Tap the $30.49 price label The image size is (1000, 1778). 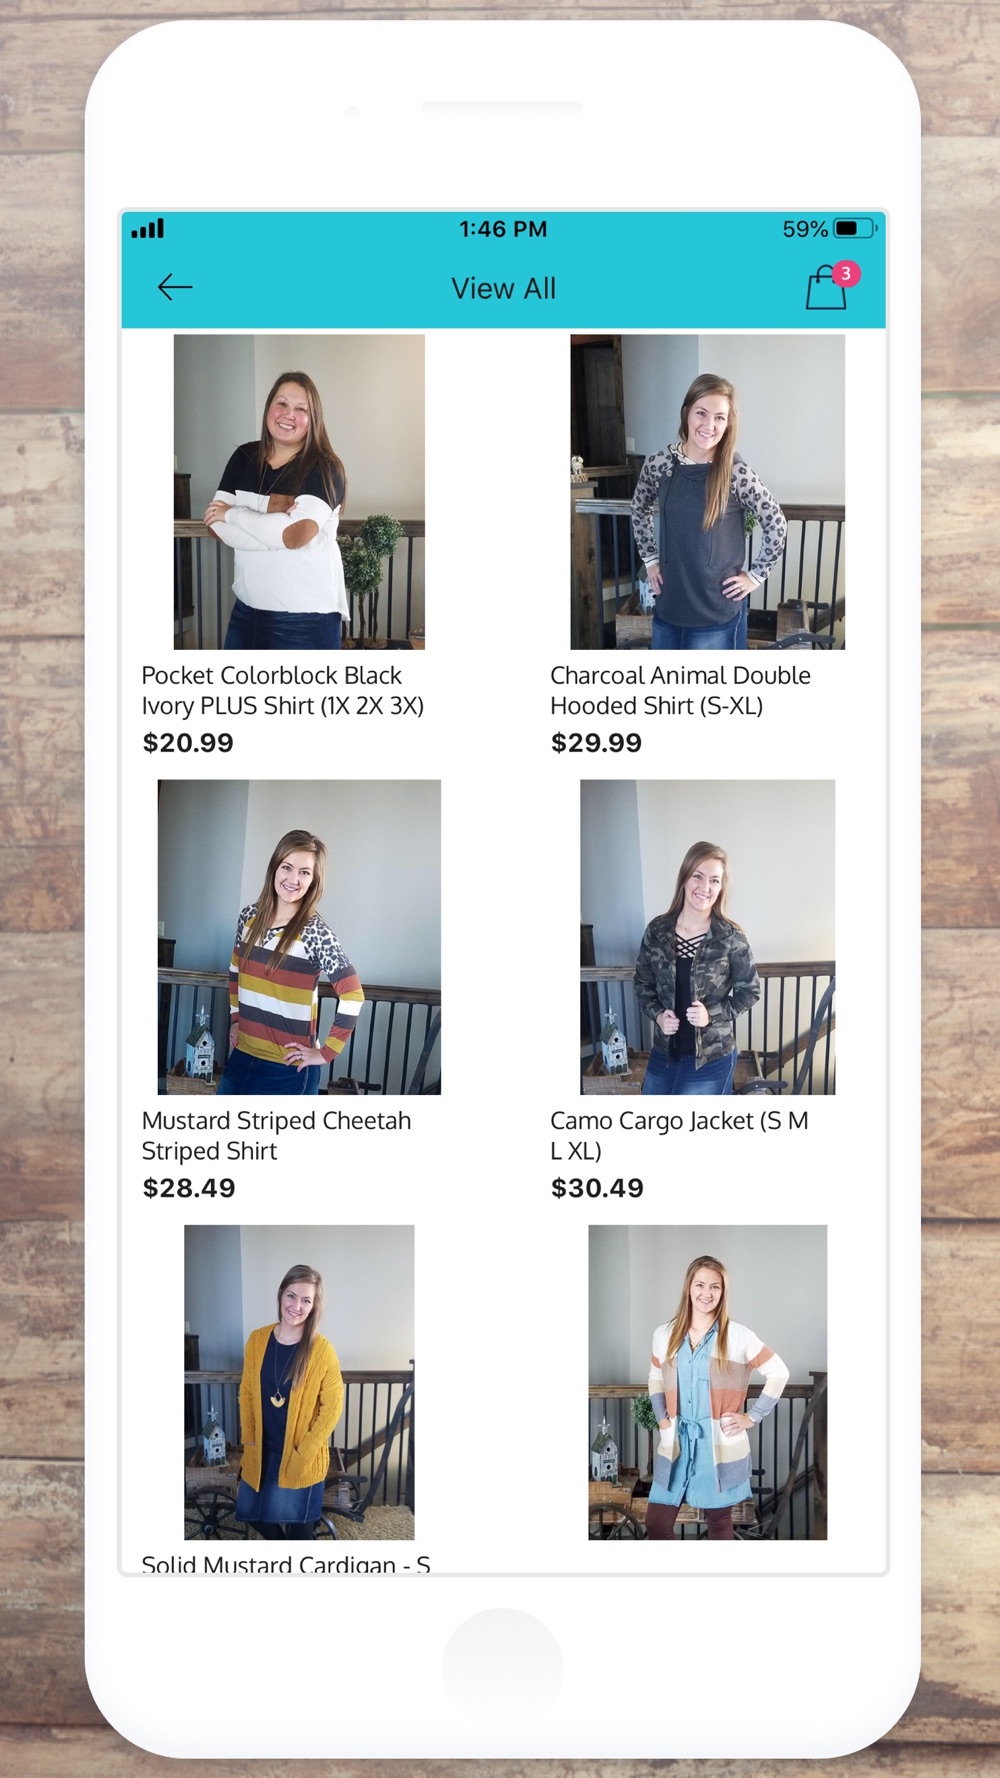(597, 1188)
